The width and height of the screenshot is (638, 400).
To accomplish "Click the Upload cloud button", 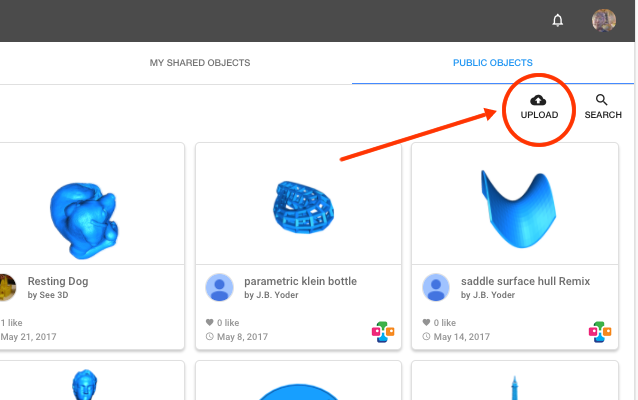I will [x=539, y=107].
